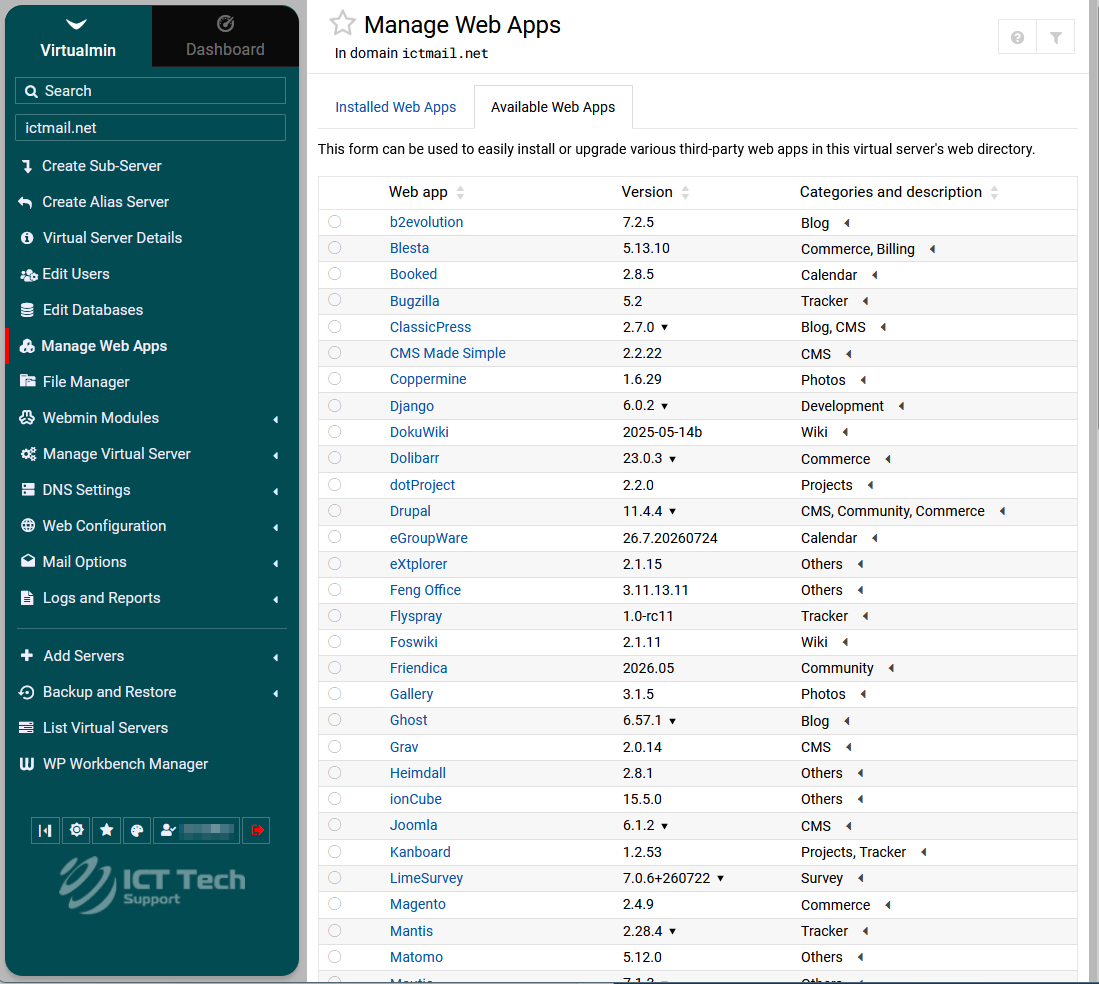Click the Edit Databases stack icon
Image resolution: width=1099 pixels, height=984 pixels.
point(27,310)
